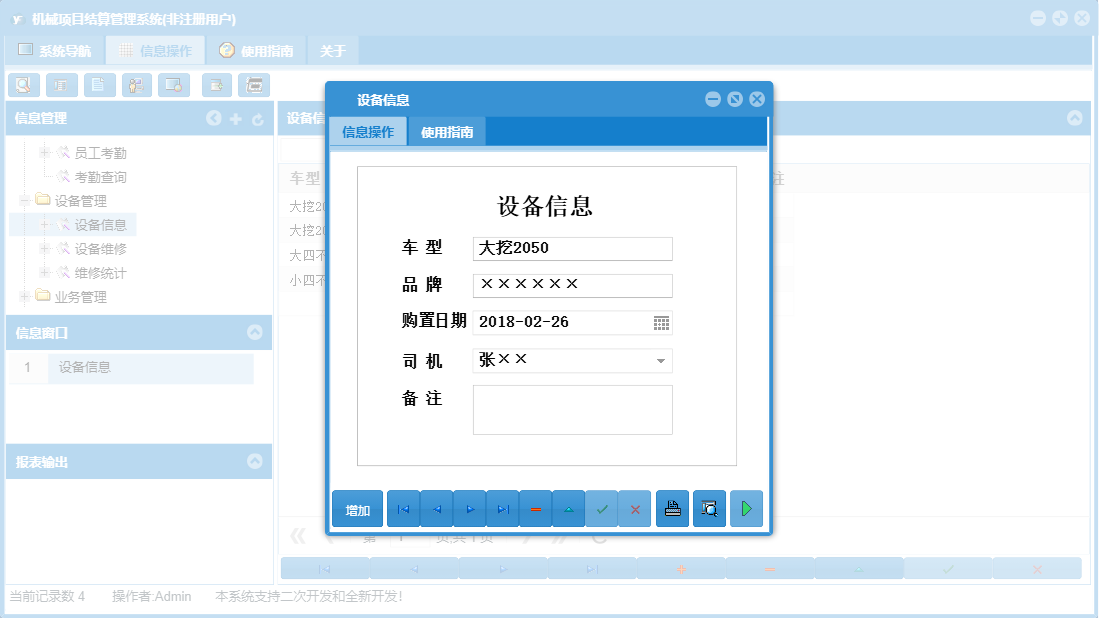Screen dimensions: 1099x618
Task: Go to the next record arrow
Action: (x=469, y=508)
